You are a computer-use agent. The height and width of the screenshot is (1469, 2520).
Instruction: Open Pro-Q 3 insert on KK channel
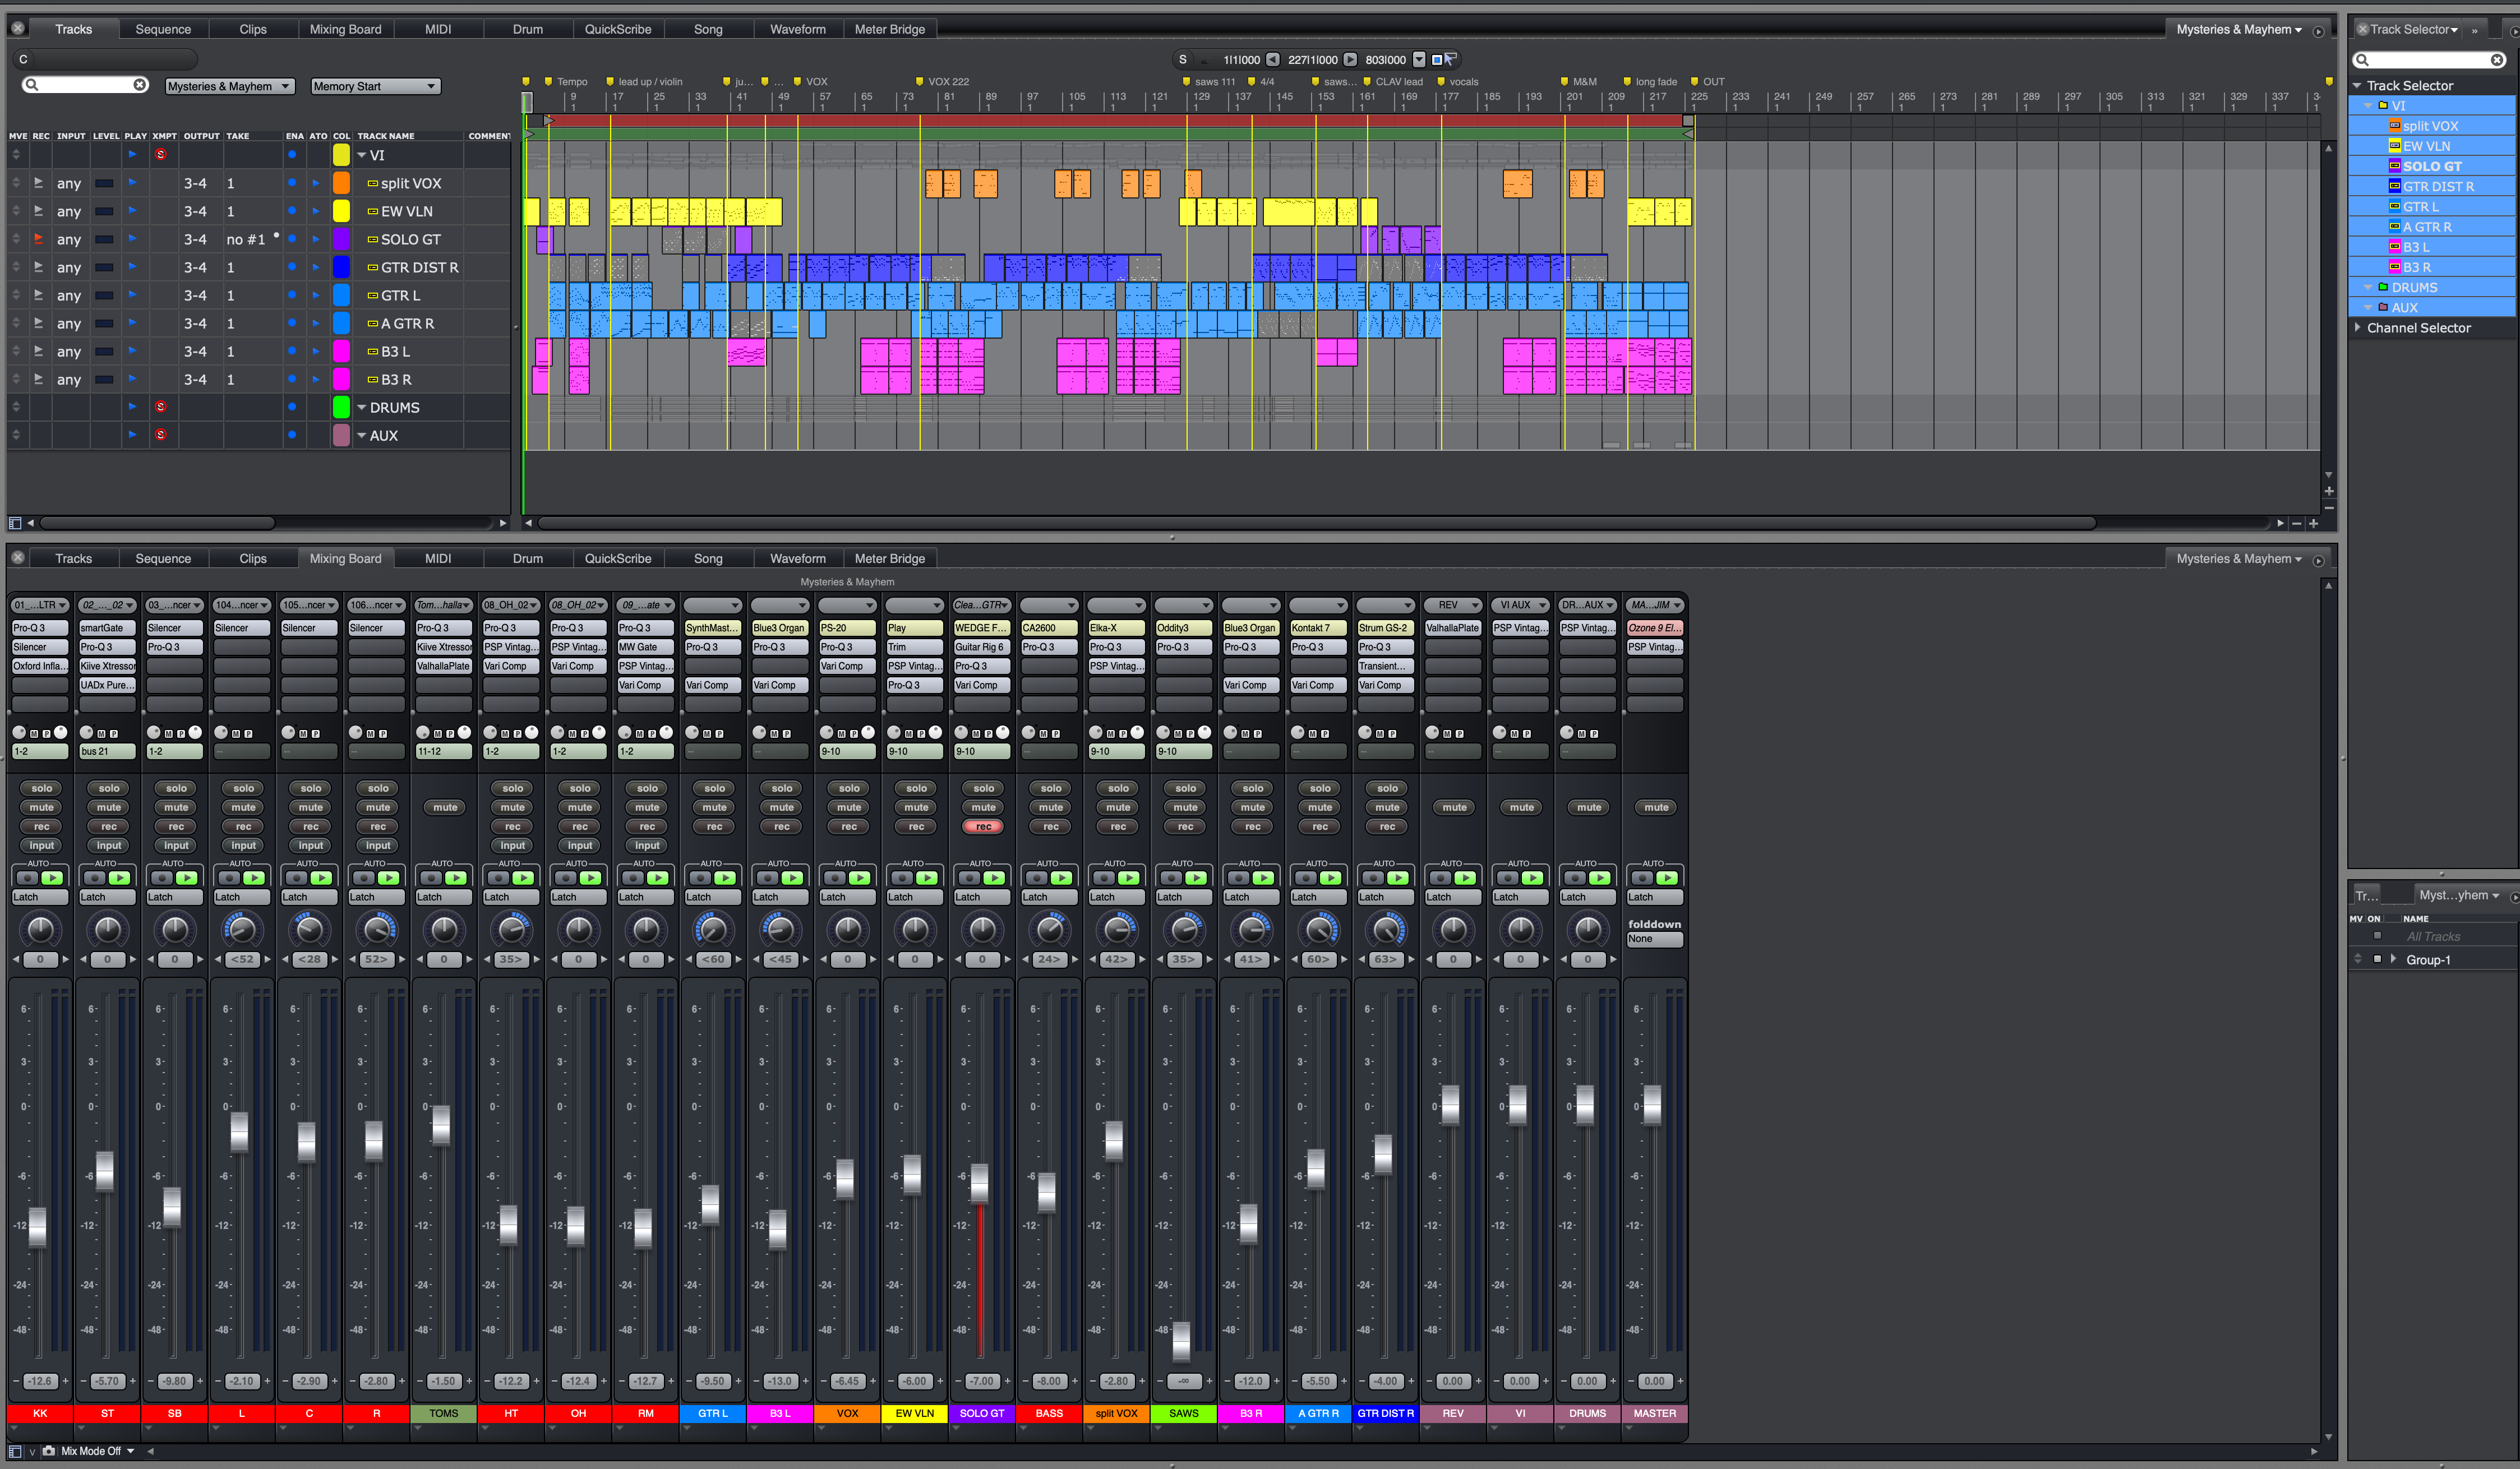pos(40,628)
